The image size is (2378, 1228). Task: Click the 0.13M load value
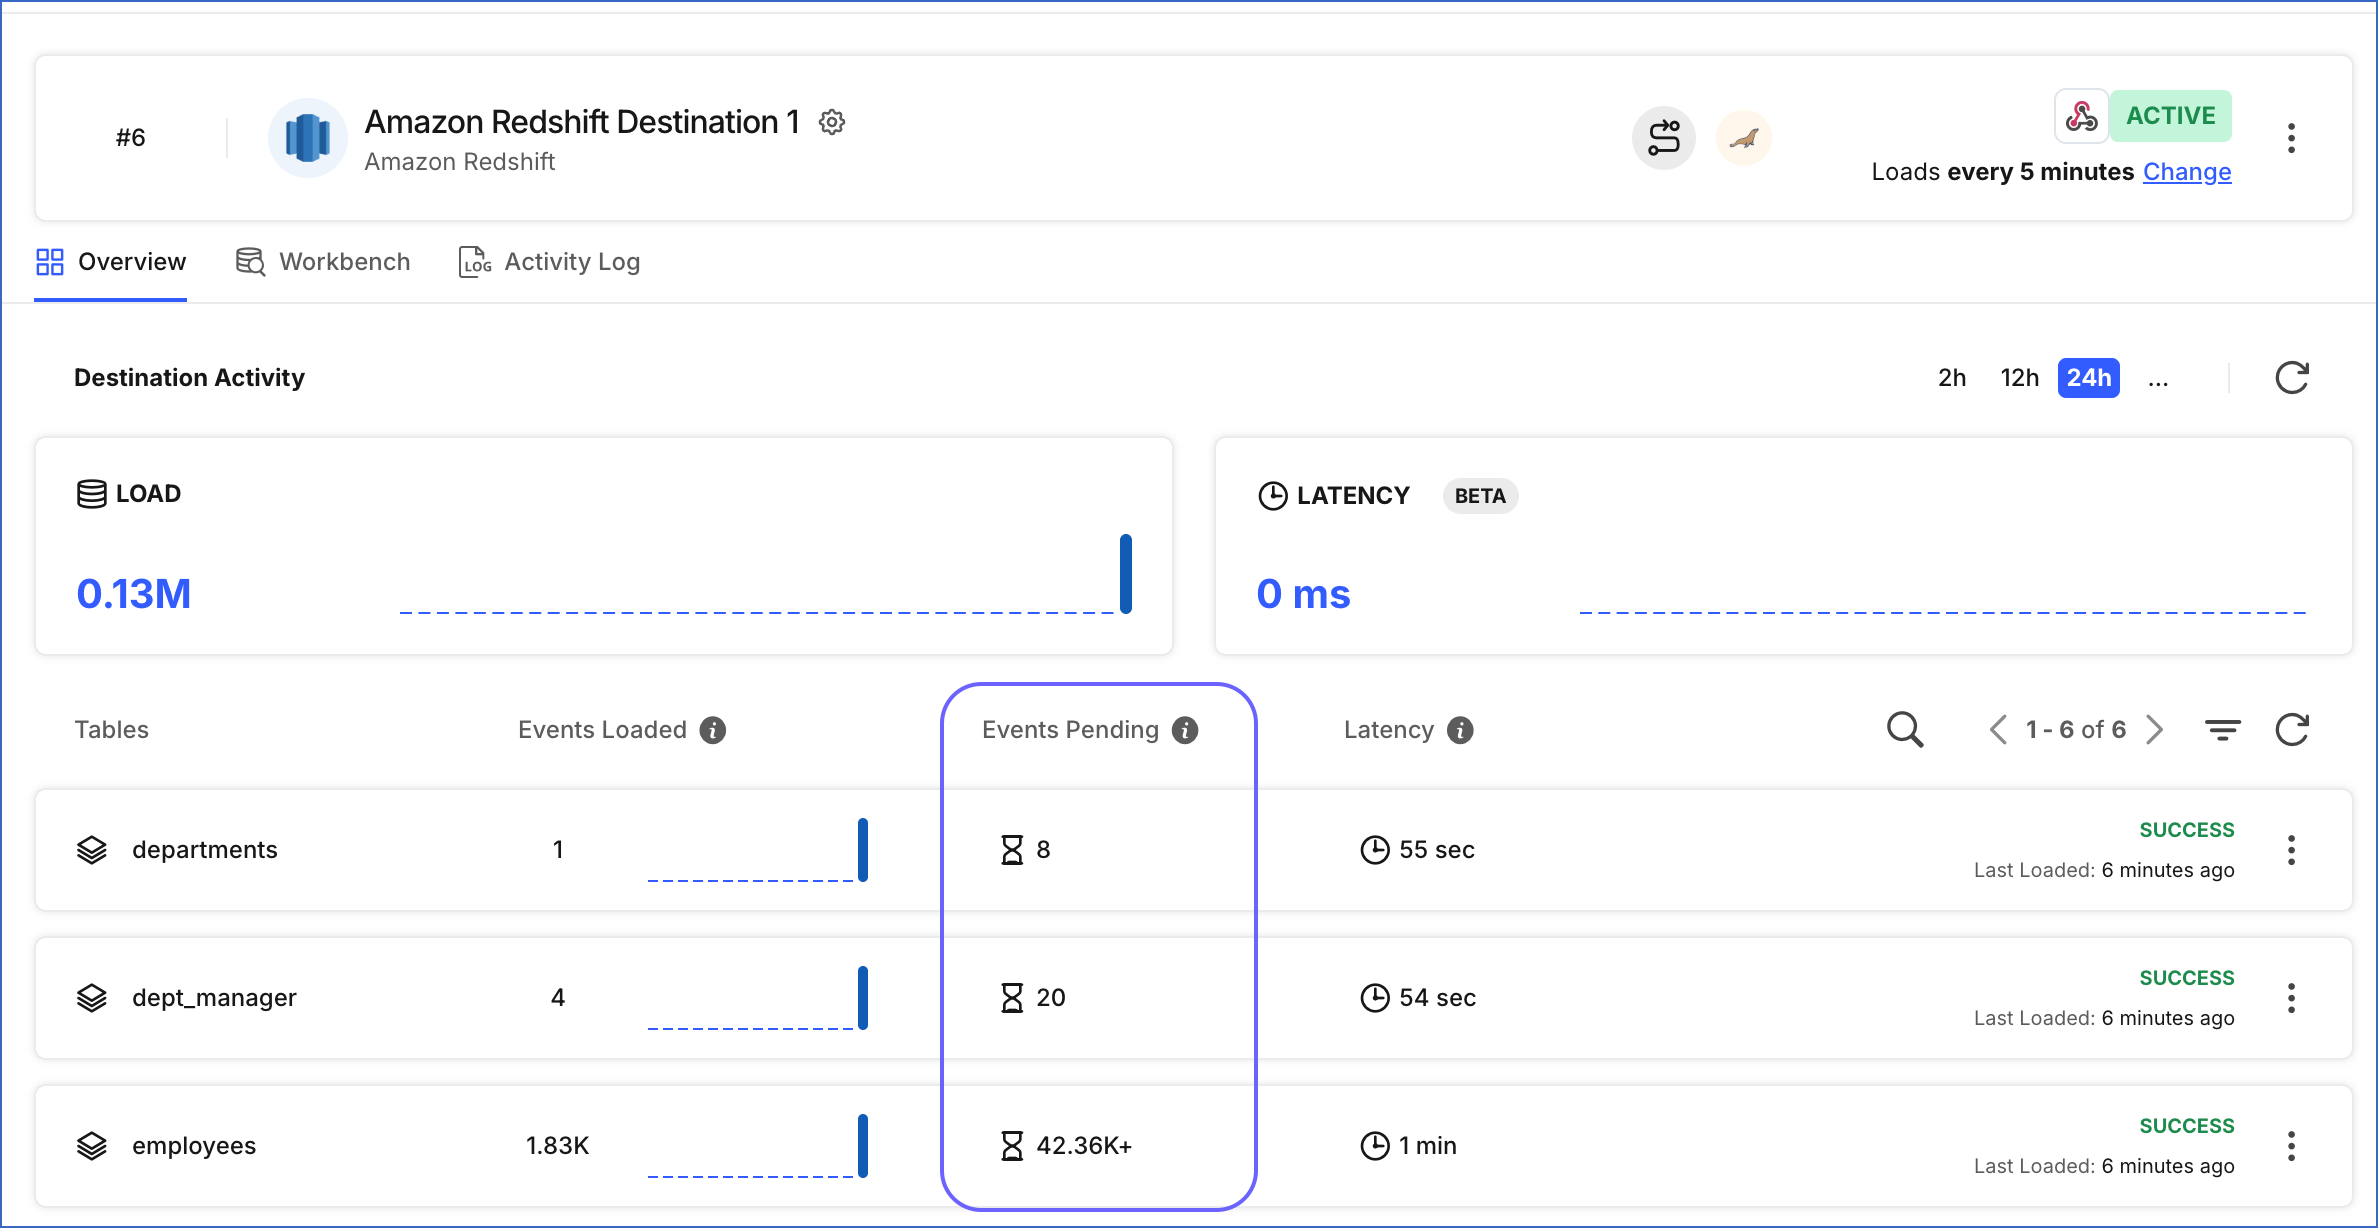(x=134, y=594)
